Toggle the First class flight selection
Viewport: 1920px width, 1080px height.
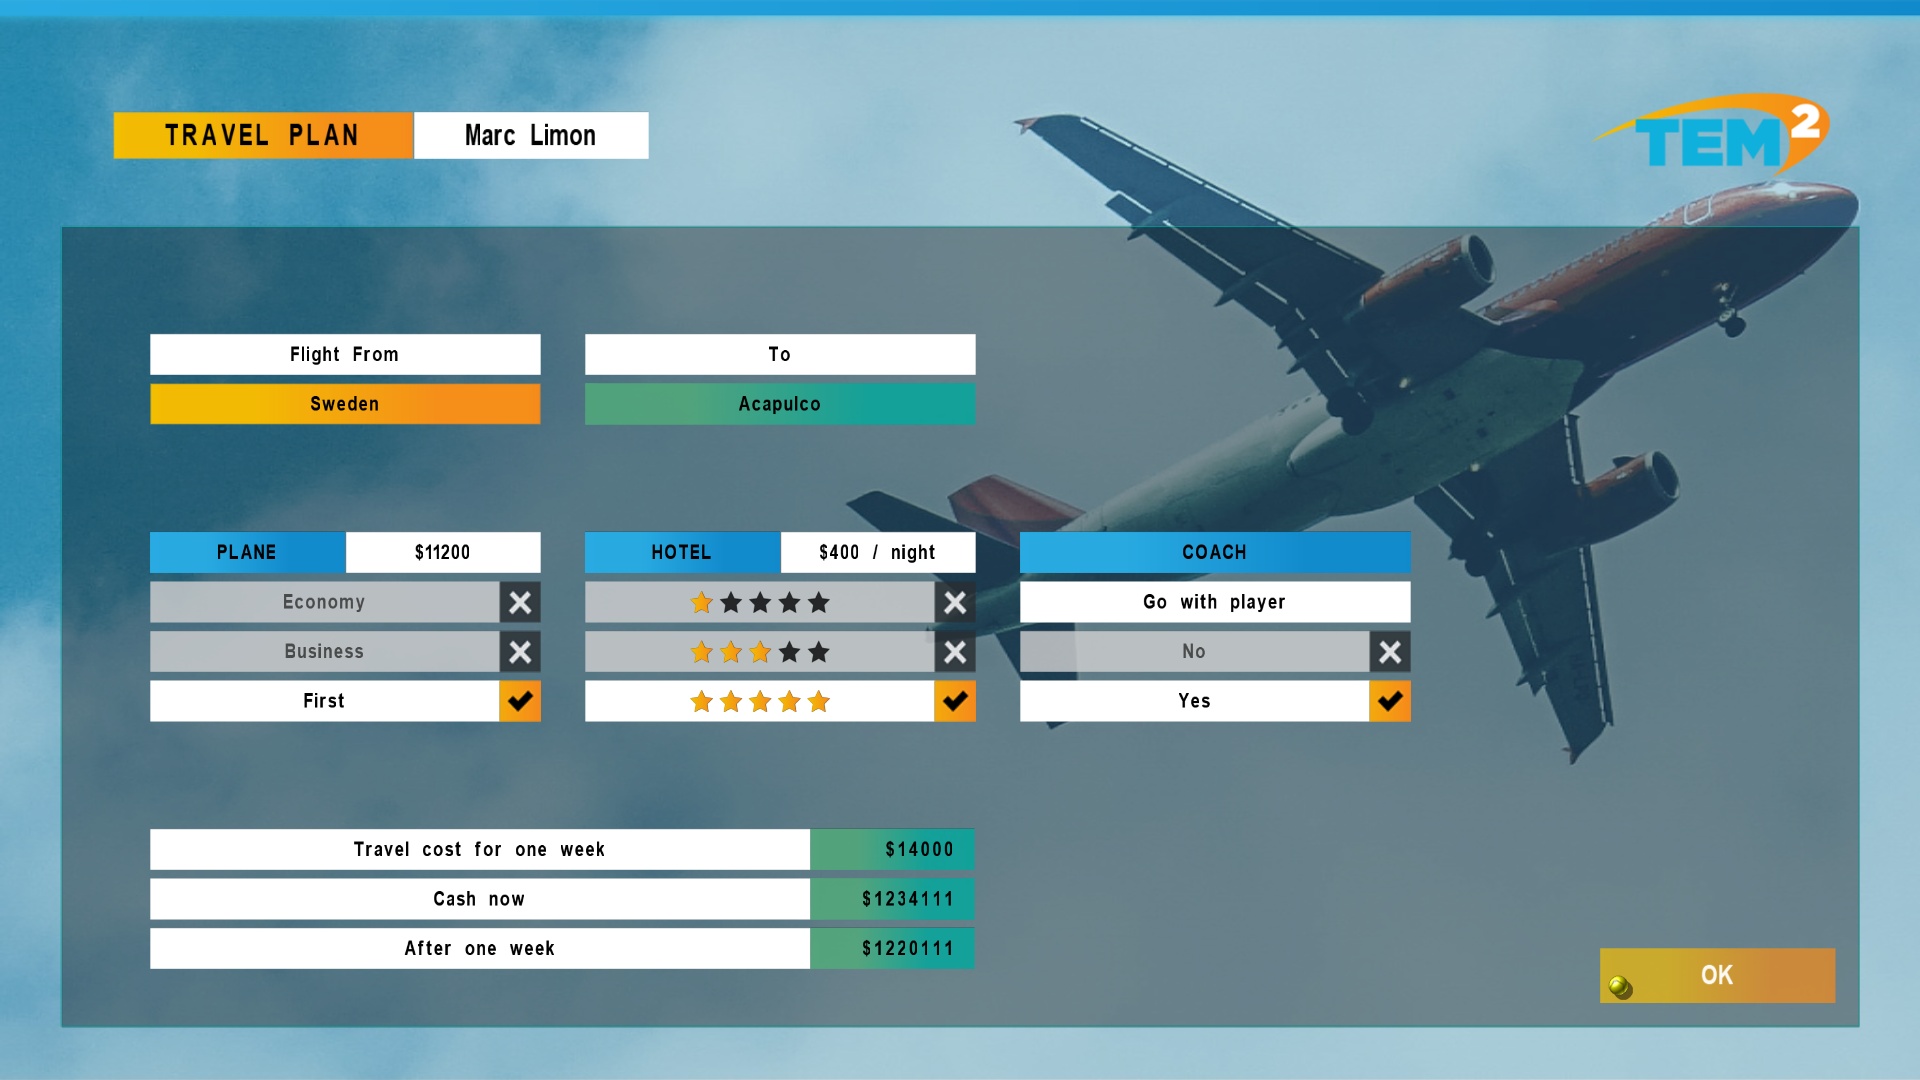520,700
